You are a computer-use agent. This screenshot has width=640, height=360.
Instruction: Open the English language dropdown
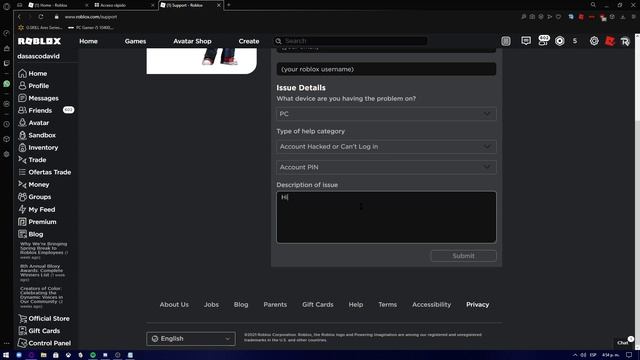(x=191, y=338)
